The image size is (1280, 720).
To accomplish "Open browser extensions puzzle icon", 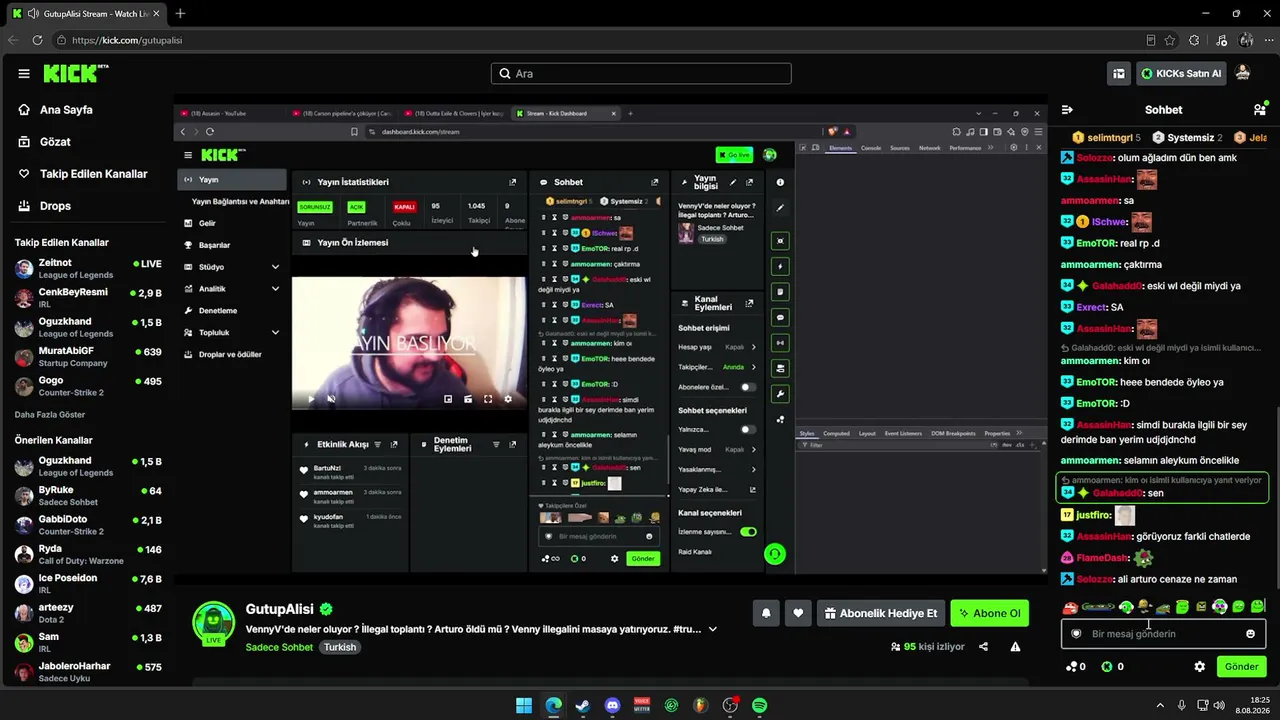I will click(x=1194, y=40).
